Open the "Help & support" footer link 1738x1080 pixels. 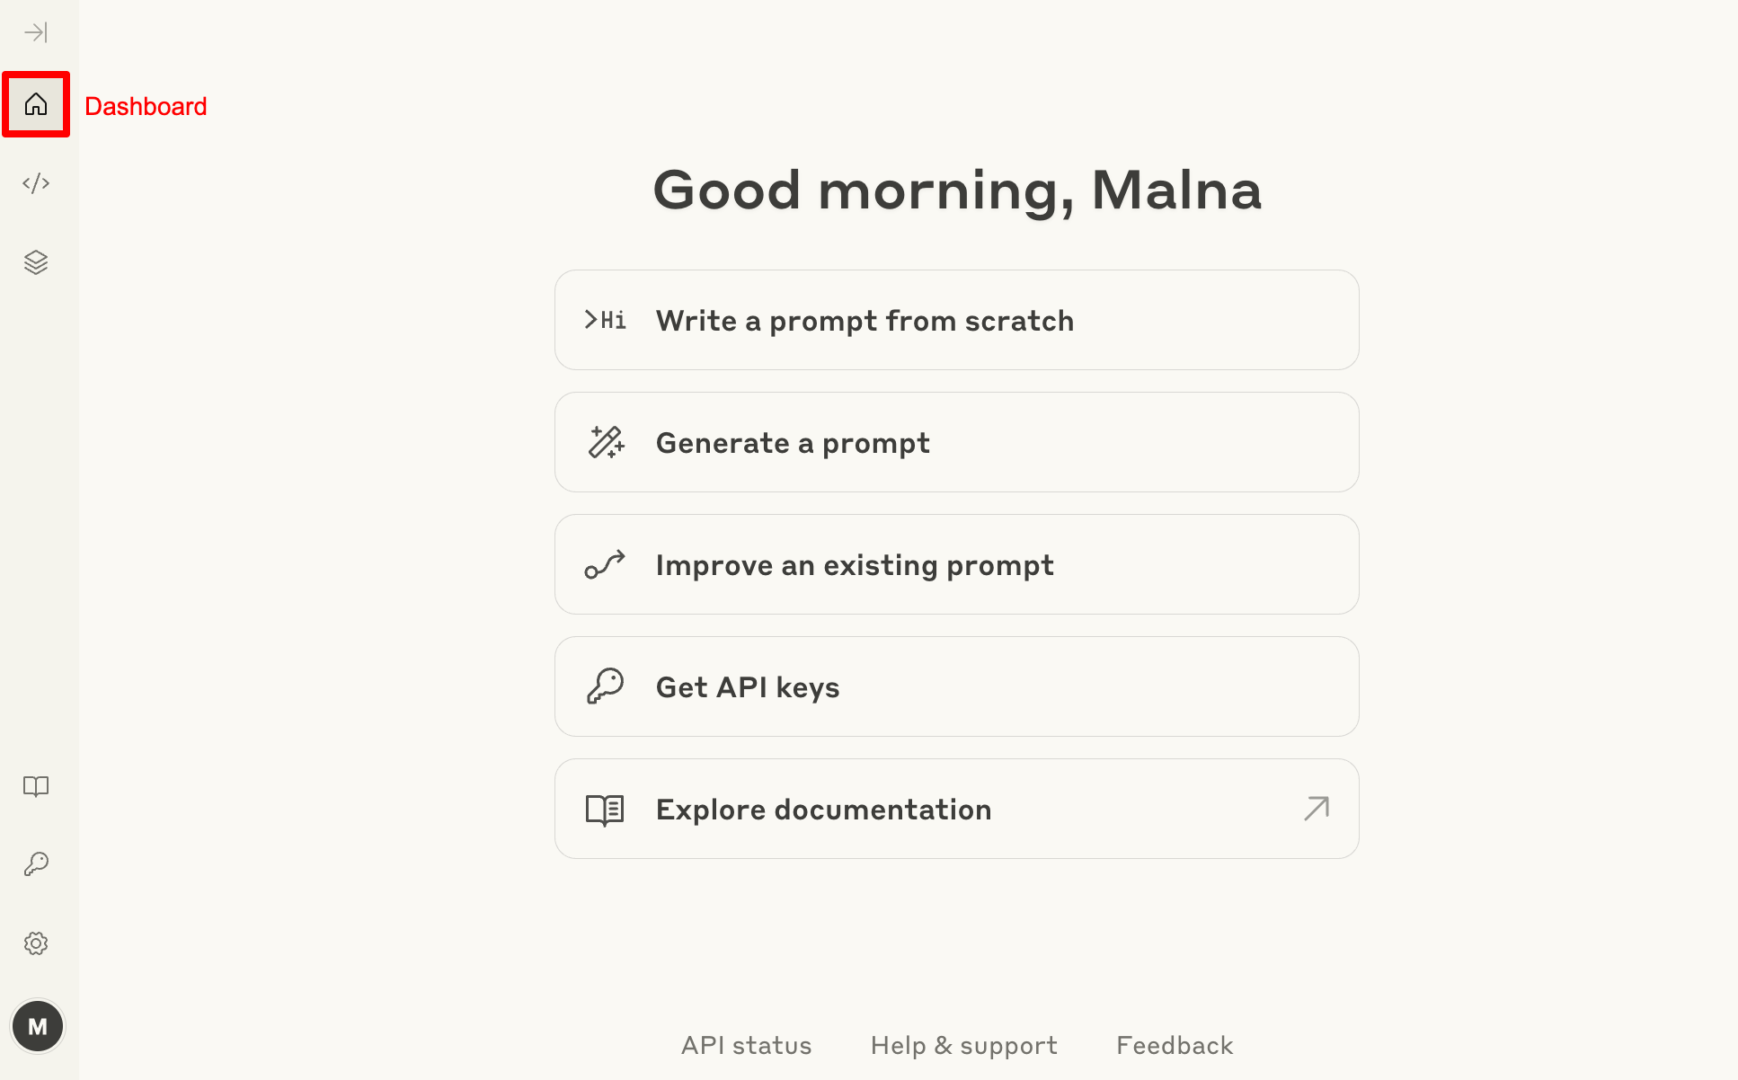[963, 1045]
